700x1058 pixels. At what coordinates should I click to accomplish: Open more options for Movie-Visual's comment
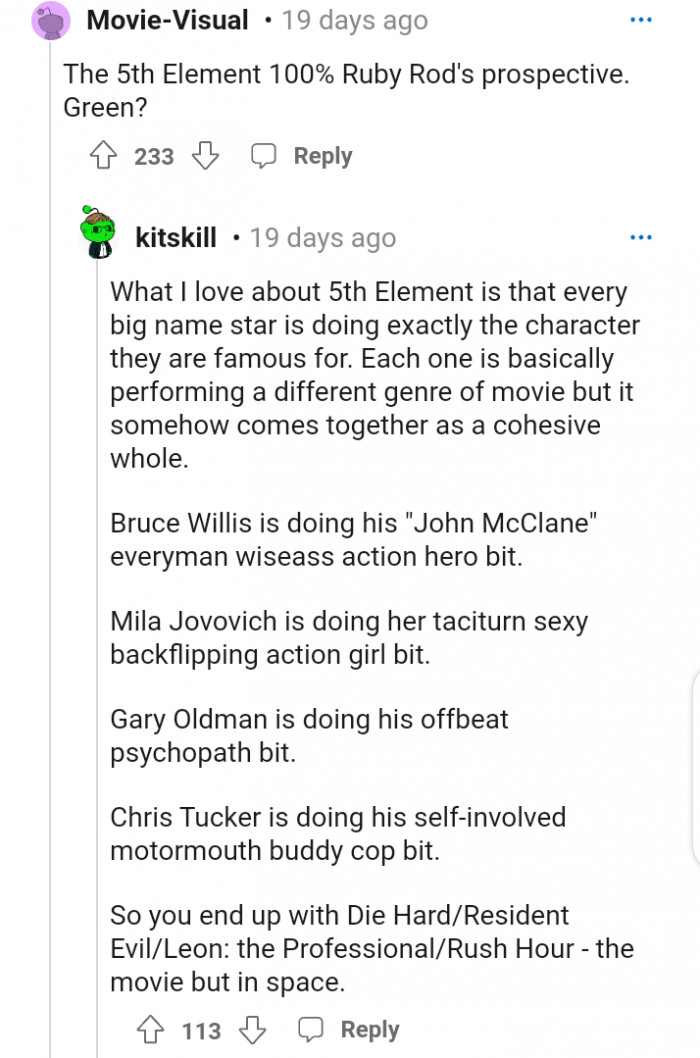coord(640,20)
